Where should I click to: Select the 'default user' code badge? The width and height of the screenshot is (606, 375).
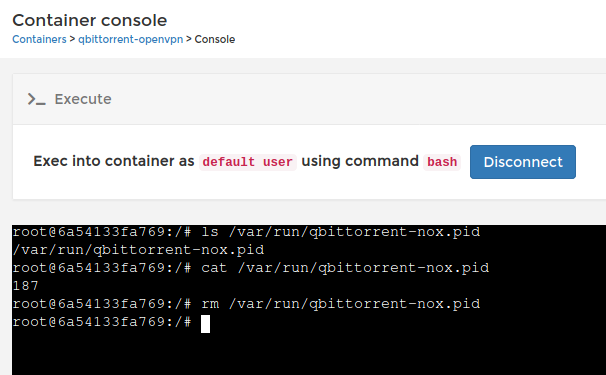(x=248, y=162)
